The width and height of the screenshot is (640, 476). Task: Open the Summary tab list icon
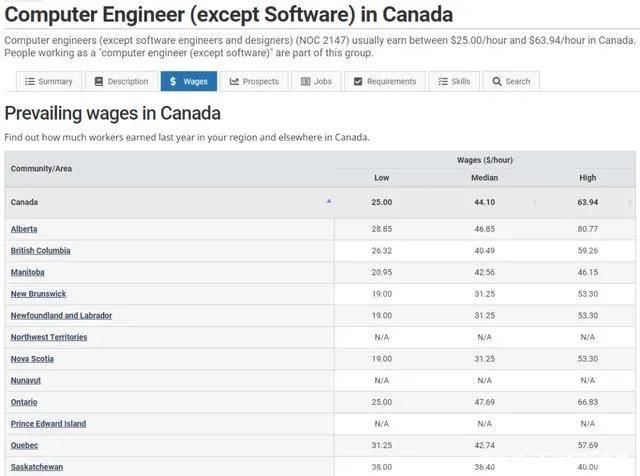[30, 82]
